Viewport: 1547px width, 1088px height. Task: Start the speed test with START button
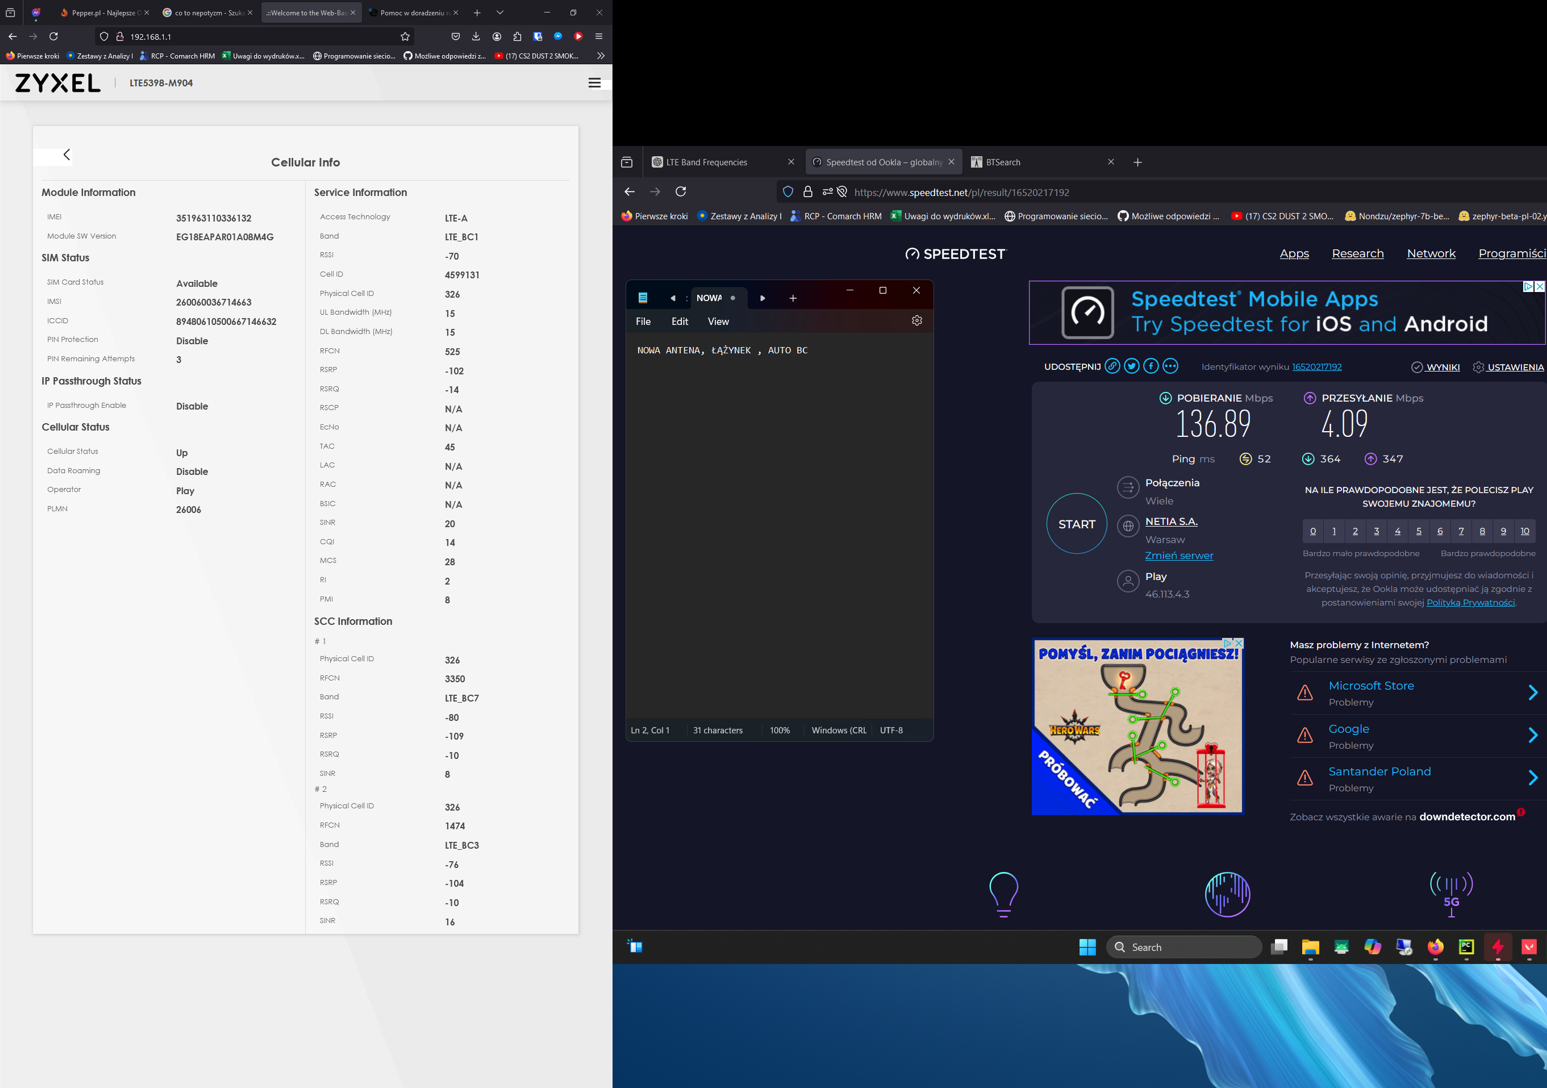coord(1077,524)
